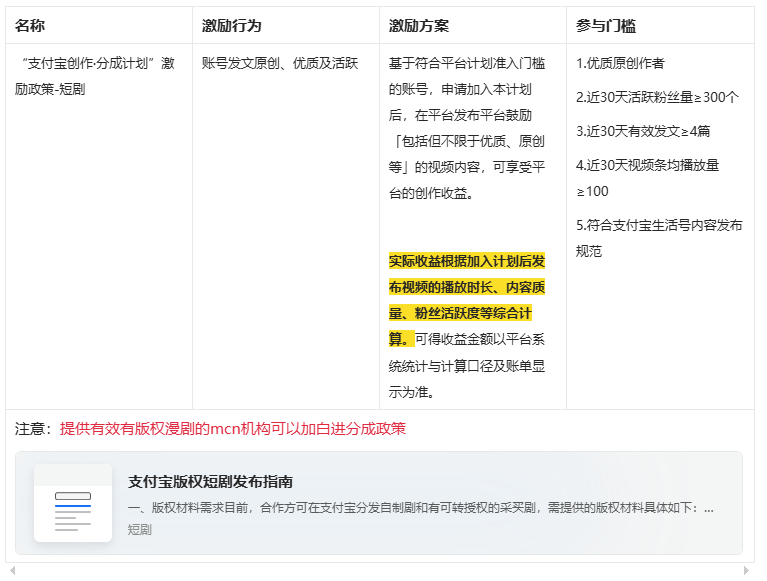Click the text 基于符合平台计划准入门槛
The image size is (767, 581).
coord(467,63)
